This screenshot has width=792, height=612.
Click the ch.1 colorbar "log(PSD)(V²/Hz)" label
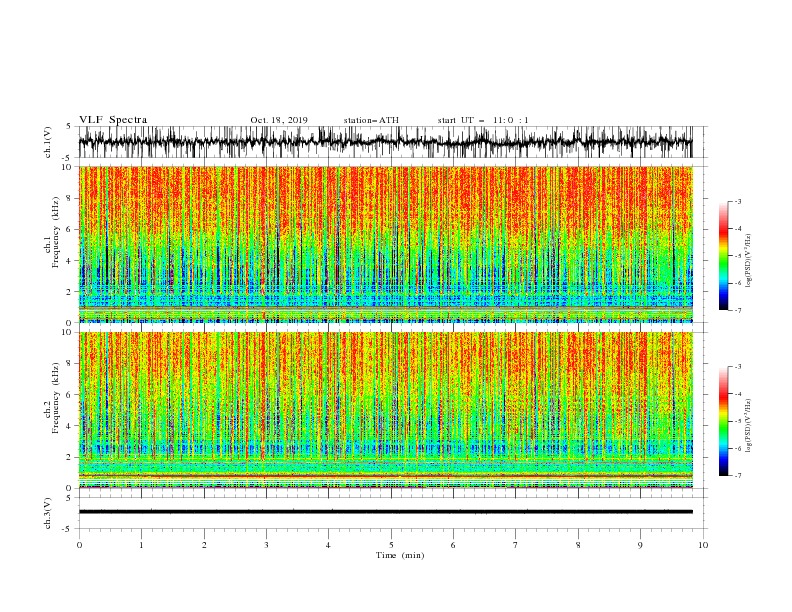coord(748,261)
